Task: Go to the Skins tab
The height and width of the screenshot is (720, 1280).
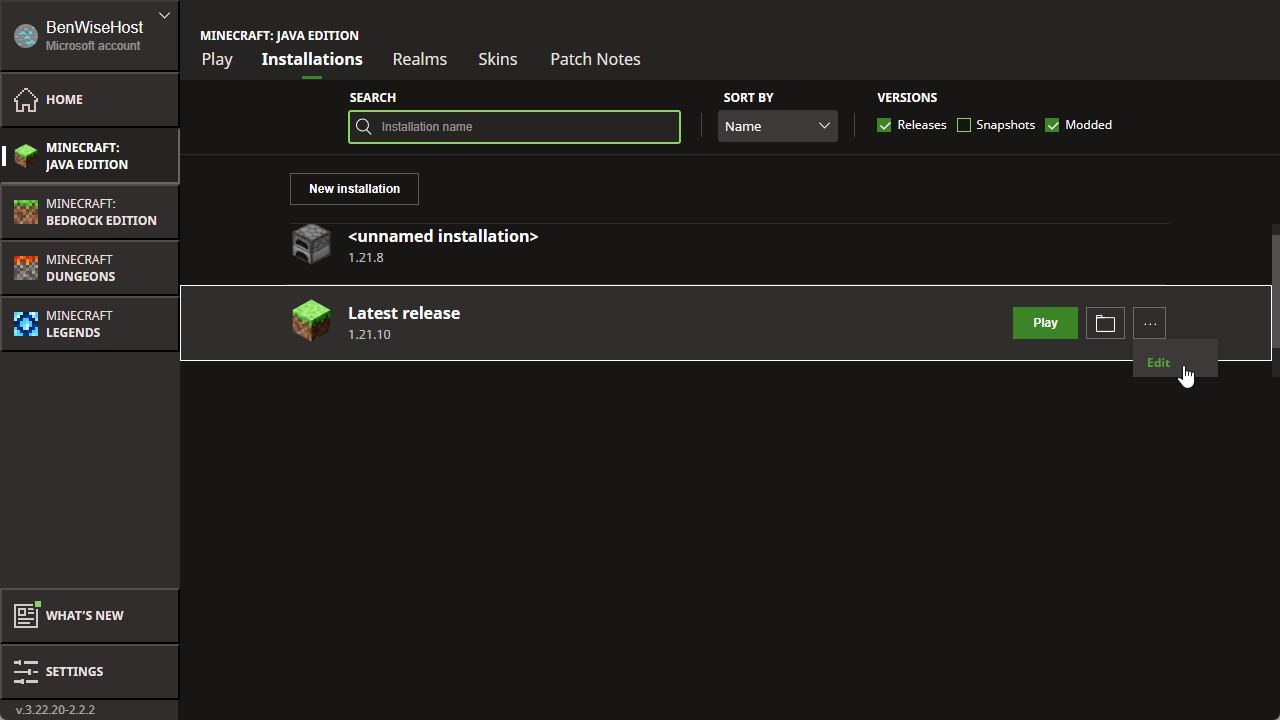Action: pyautogui.click(x=498, y=59)
